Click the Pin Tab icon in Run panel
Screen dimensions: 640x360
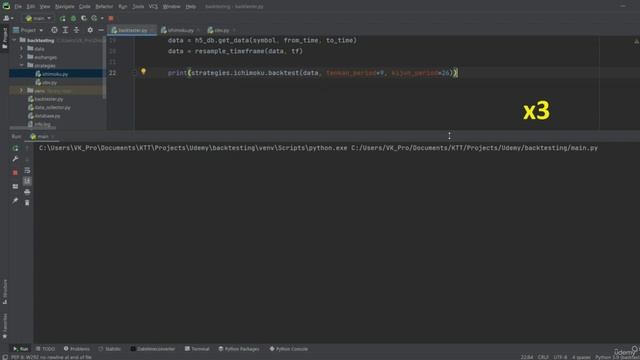point(15,201)
